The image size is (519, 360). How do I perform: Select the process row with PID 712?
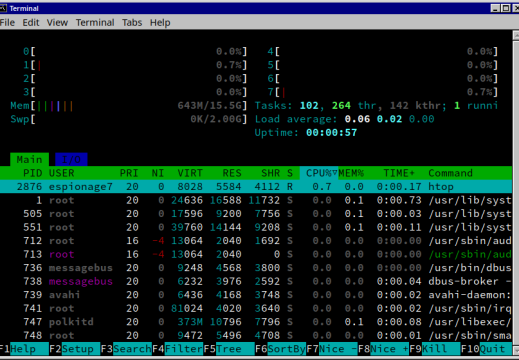(256, 241)
